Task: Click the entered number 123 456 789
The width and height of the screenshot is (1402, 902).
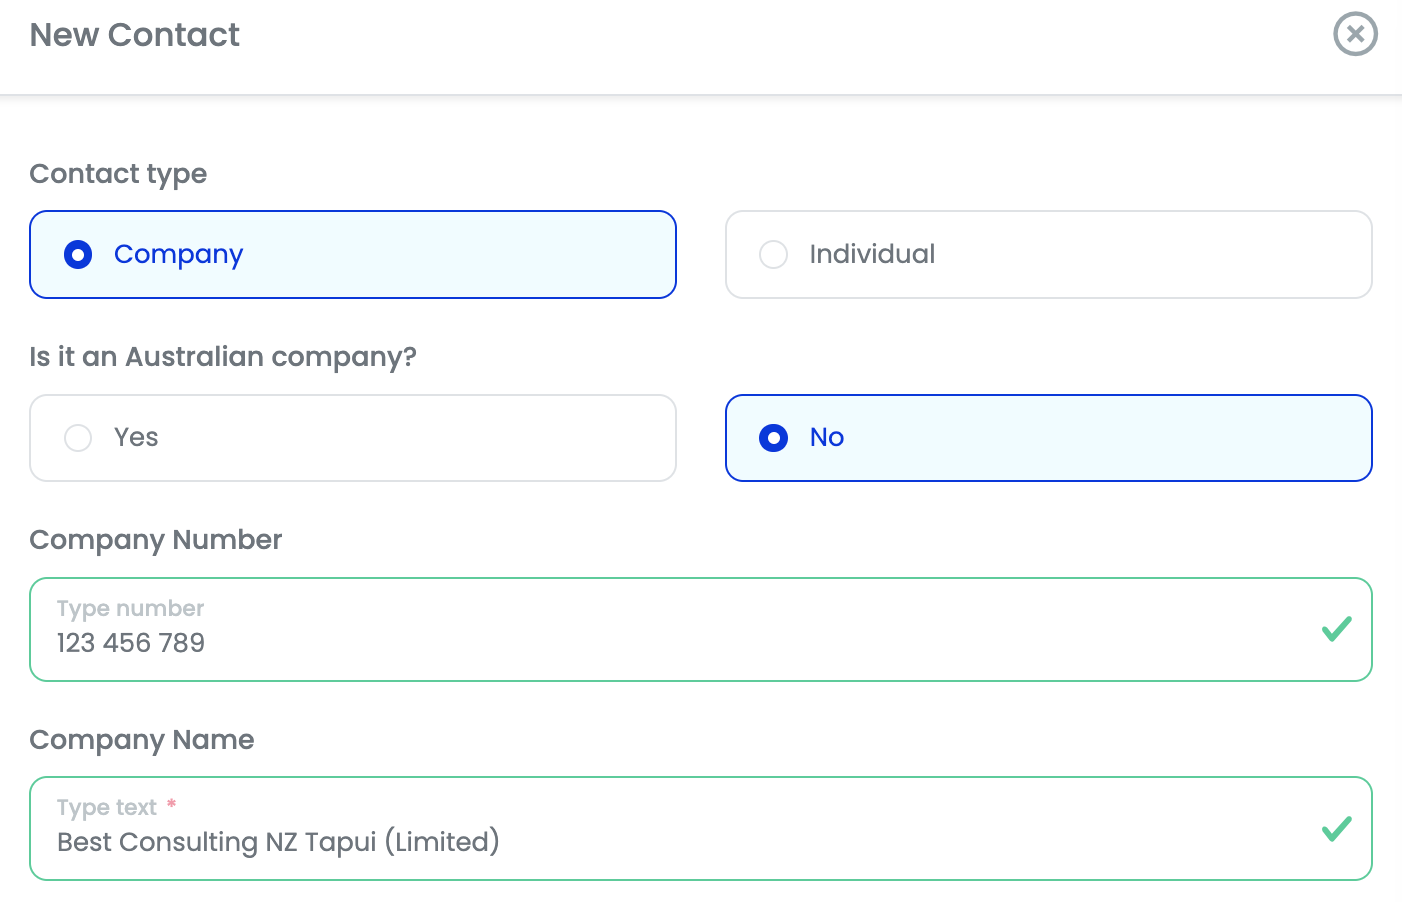Action: (x=130, y=643)
